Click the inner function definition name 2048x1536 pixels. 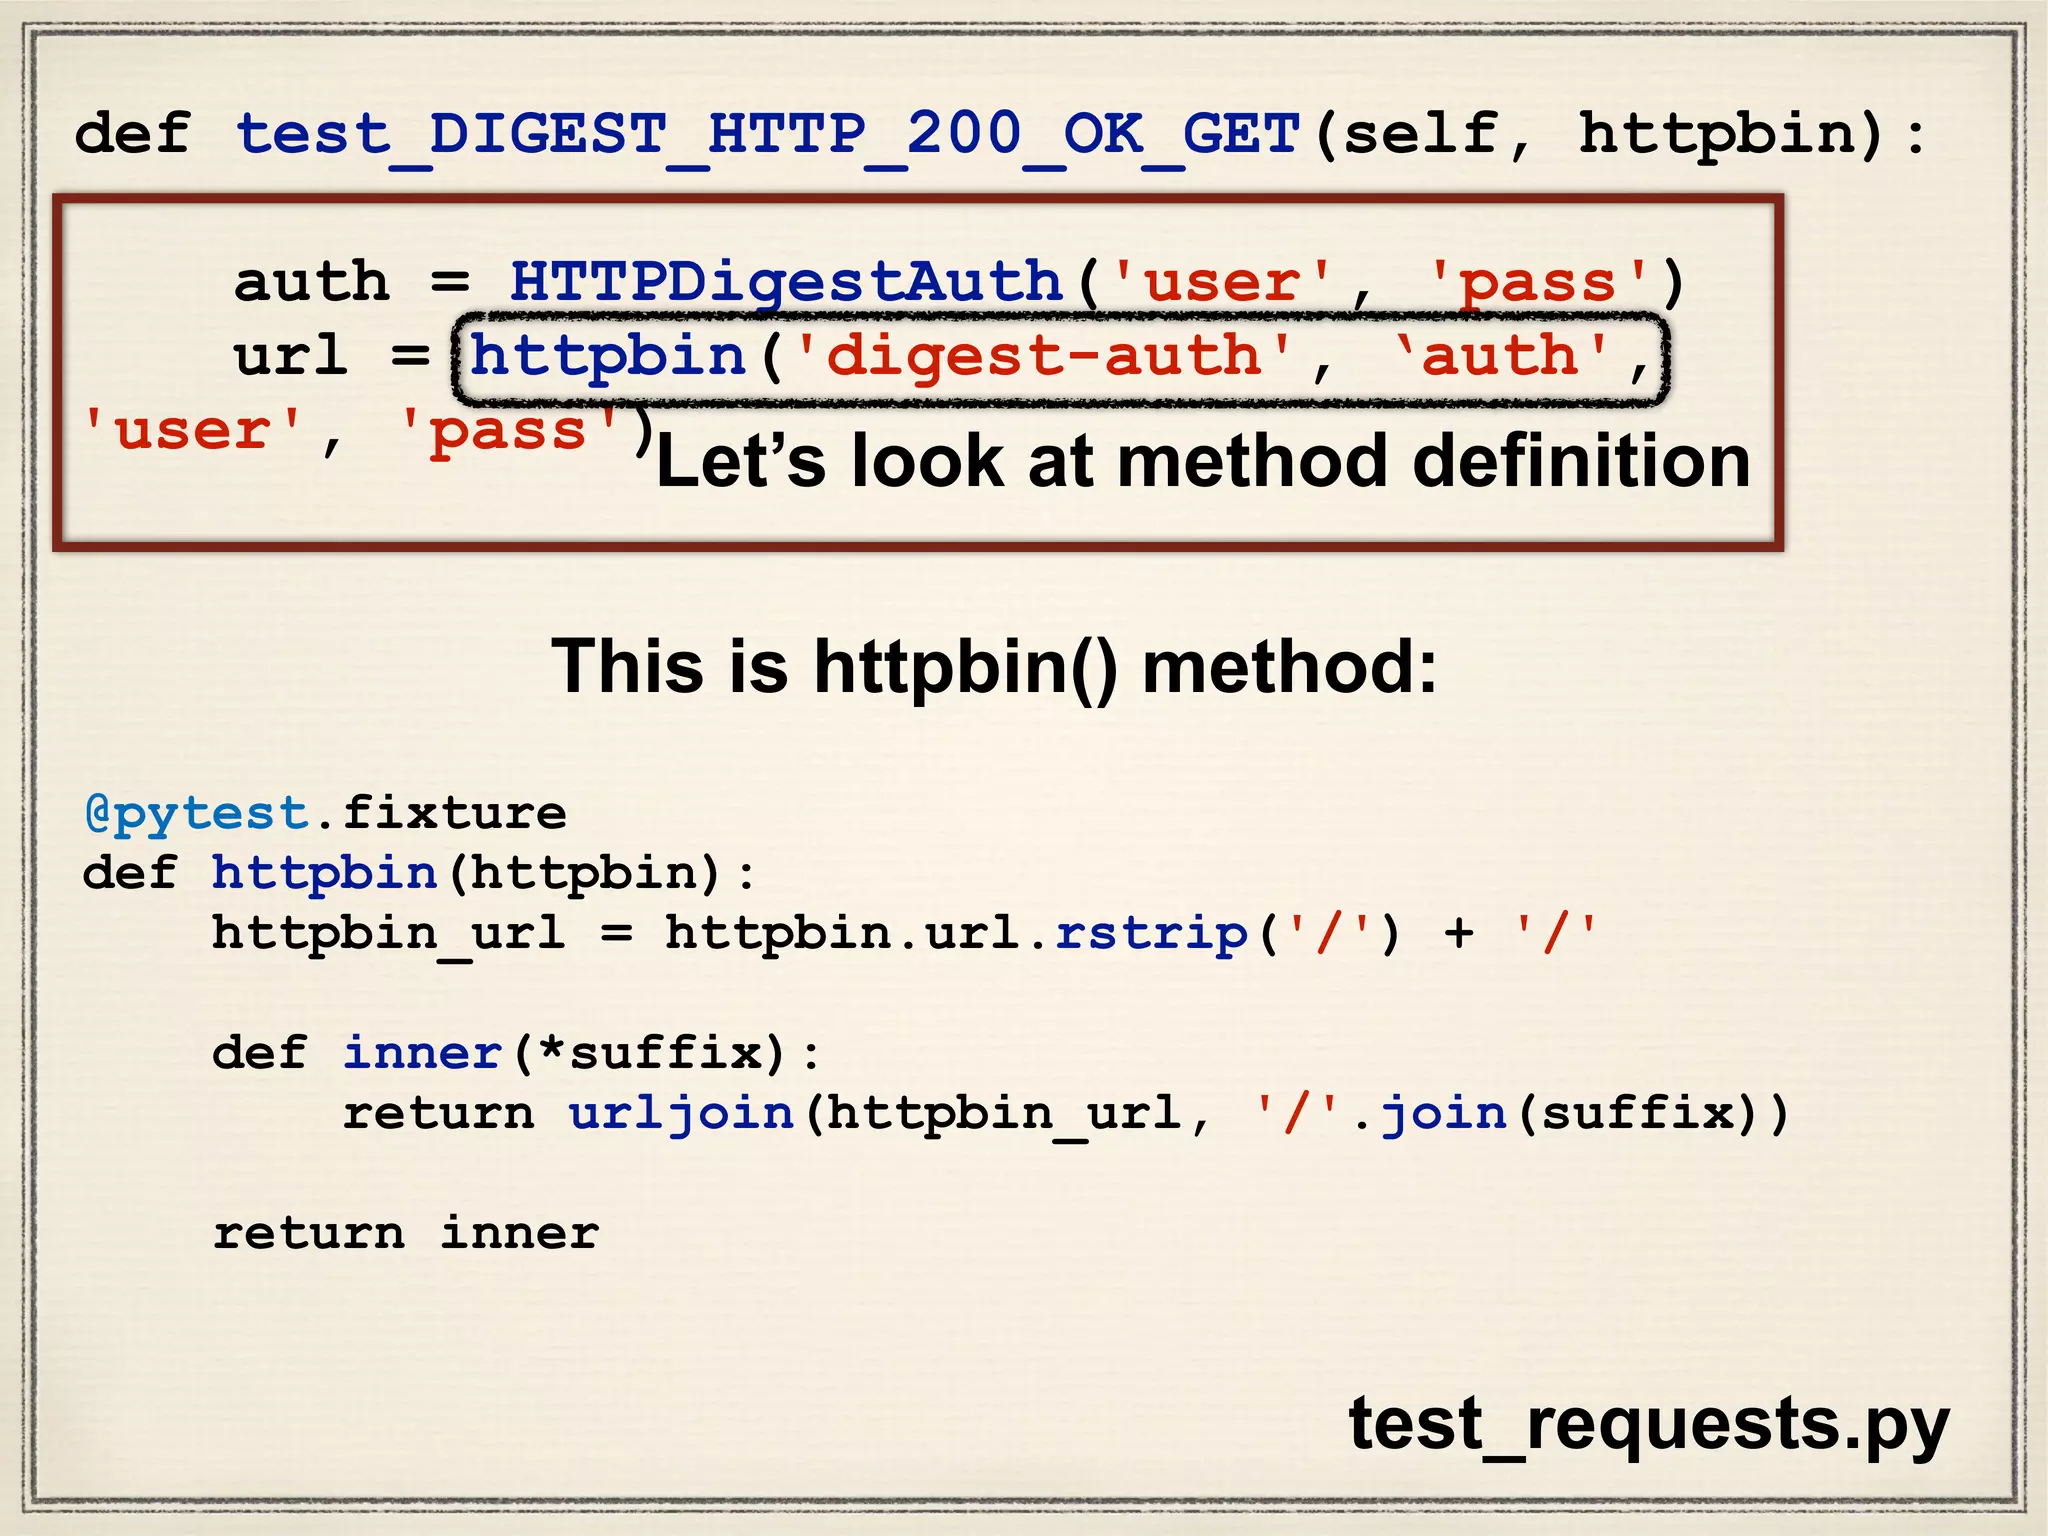[x=423, y=1054]
